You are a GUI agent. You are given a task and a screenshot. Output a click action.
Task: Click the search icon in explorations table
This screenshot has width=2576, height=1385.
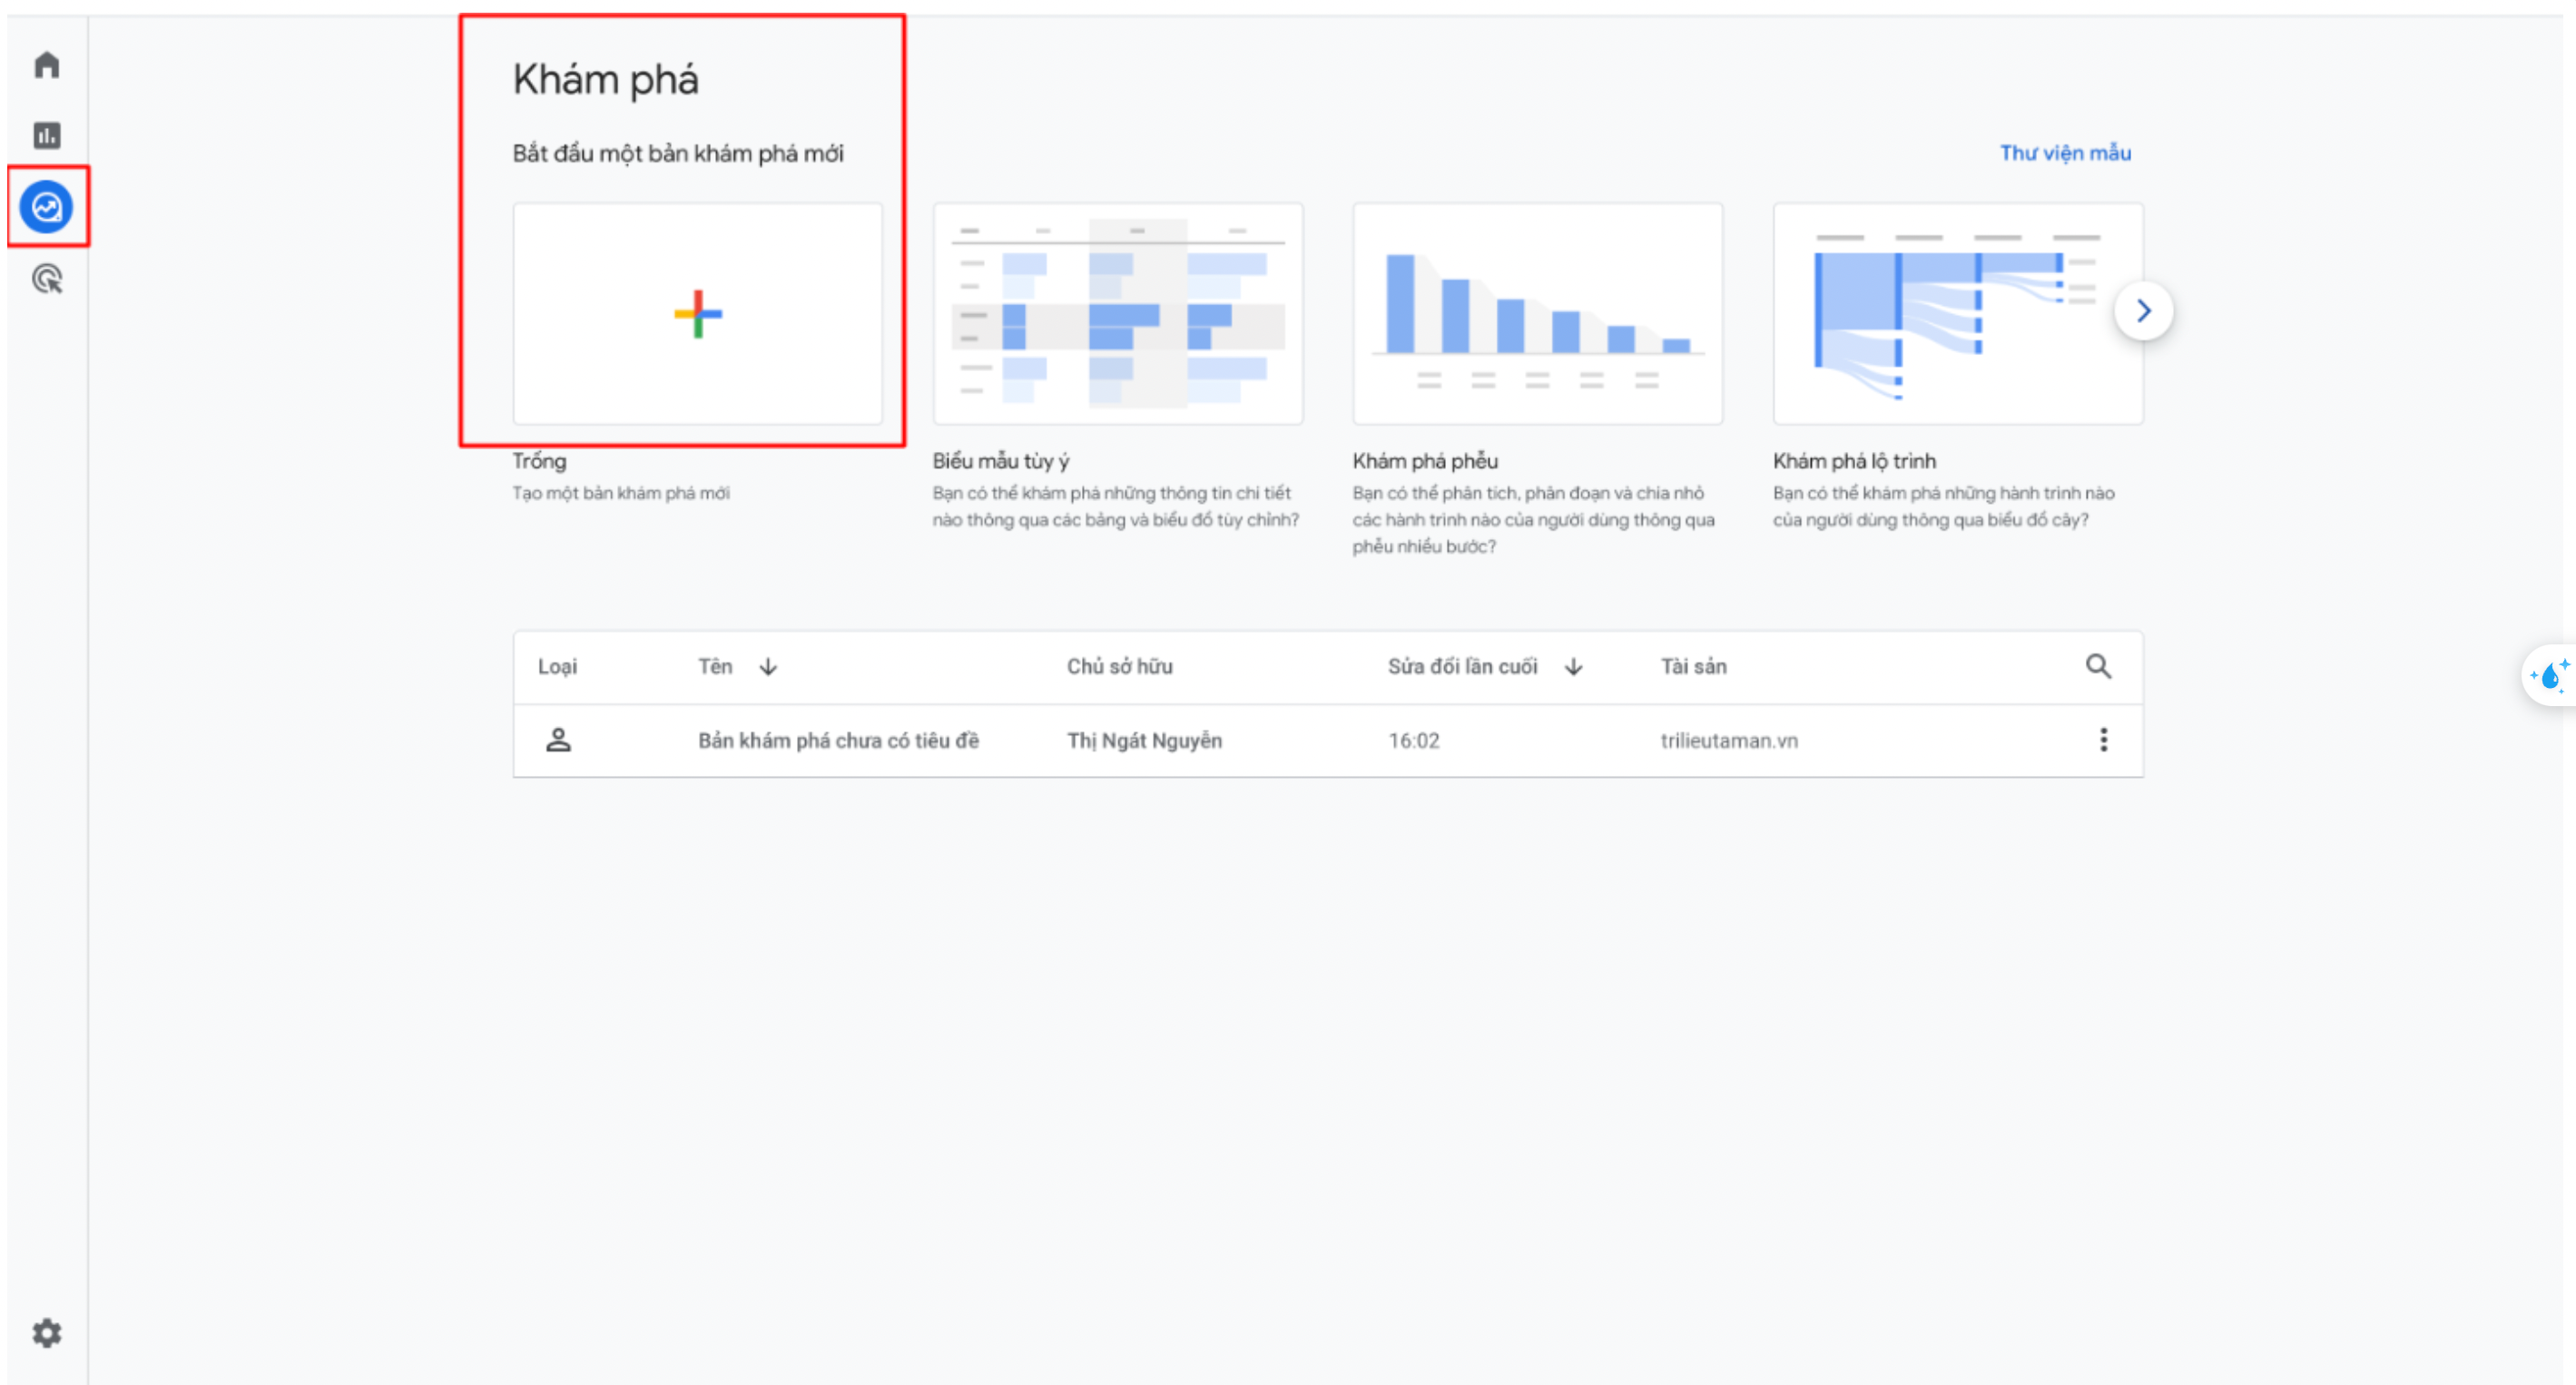tap(2099, 666)
